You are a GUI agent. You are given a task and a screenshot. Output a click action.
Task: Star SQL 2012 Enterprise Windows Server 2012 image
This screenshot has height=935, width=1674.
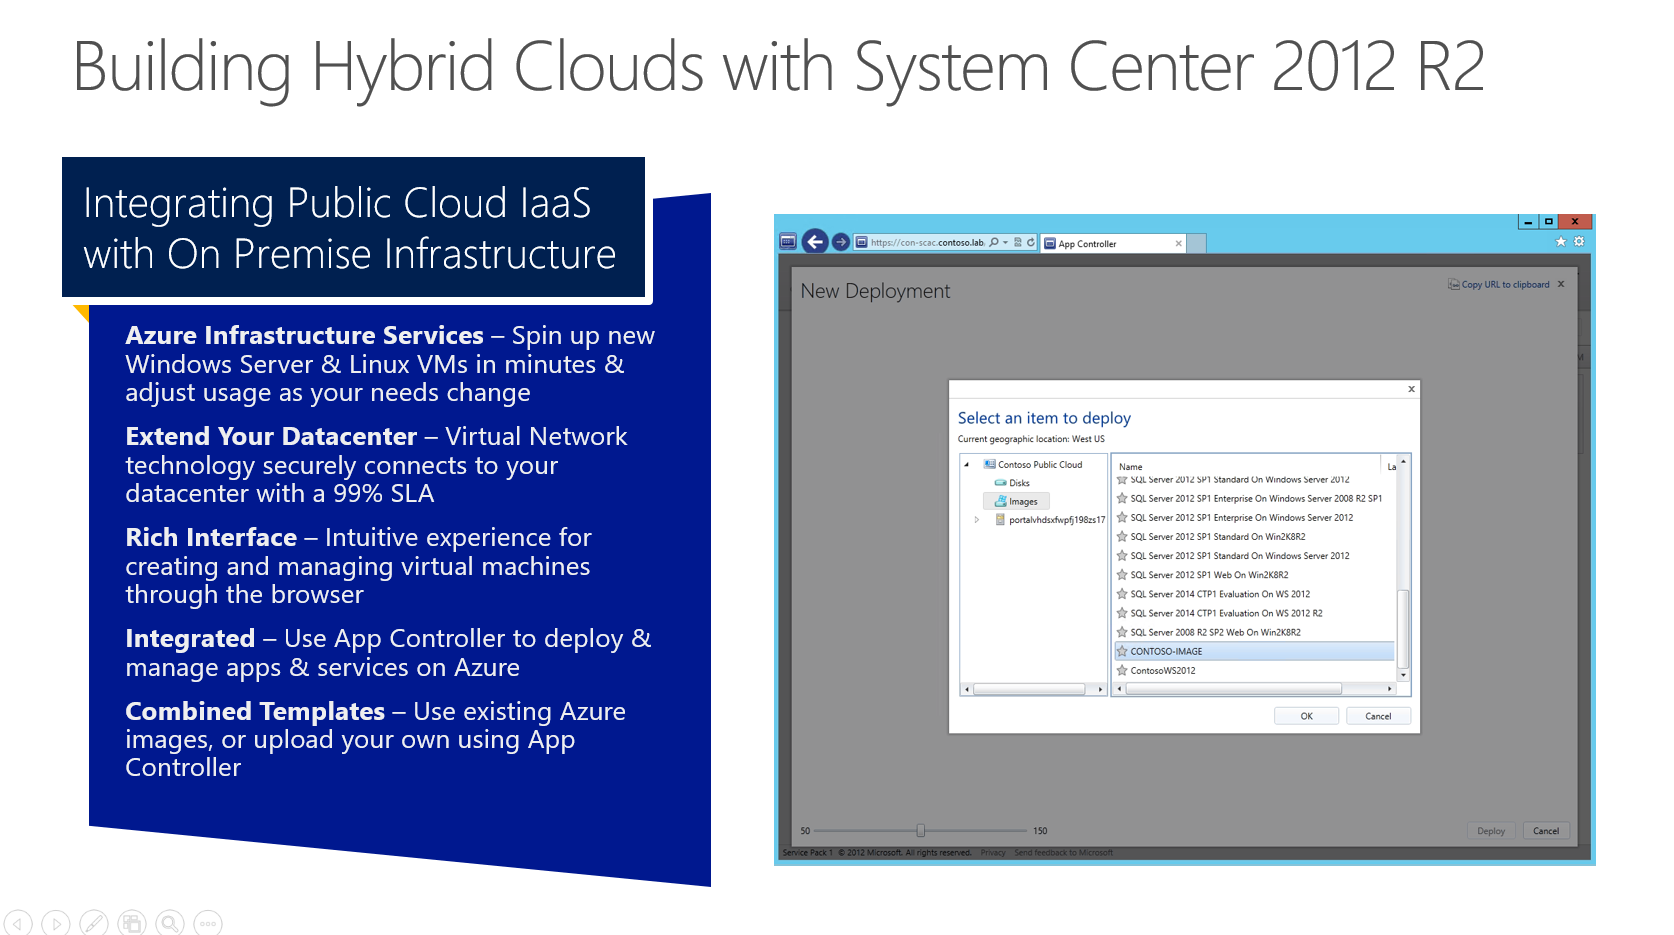click(1122, 517)
